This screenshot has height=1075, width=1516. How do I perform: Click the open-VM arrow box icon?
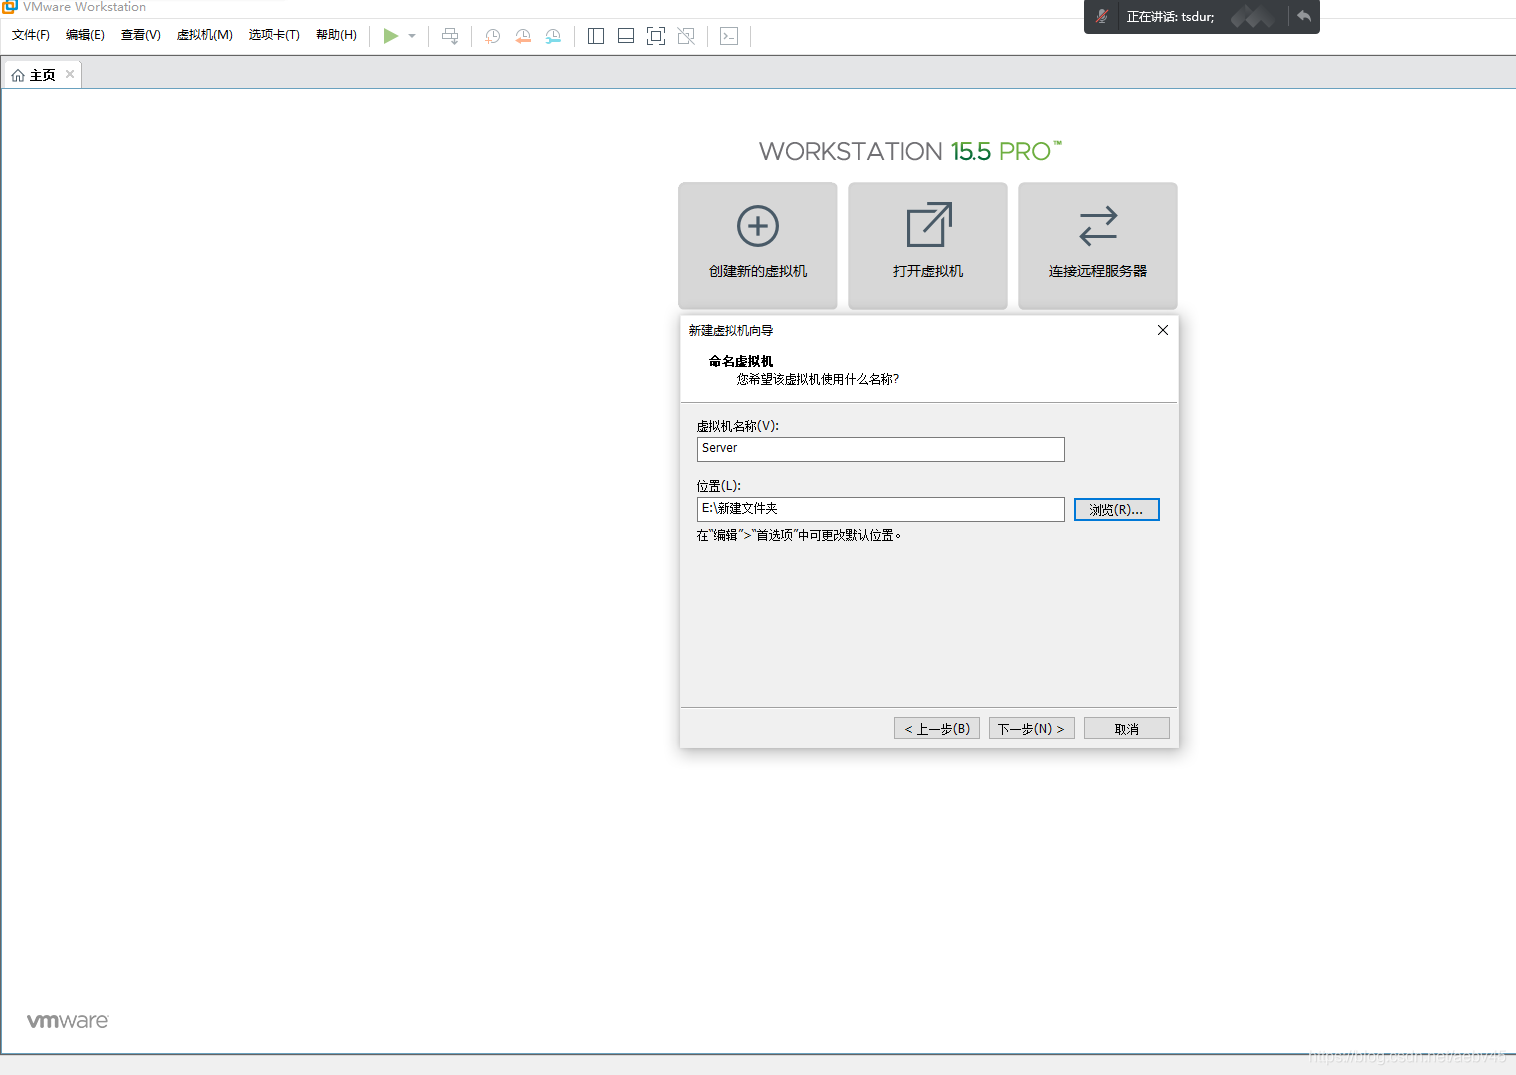[x=929, y=225]
